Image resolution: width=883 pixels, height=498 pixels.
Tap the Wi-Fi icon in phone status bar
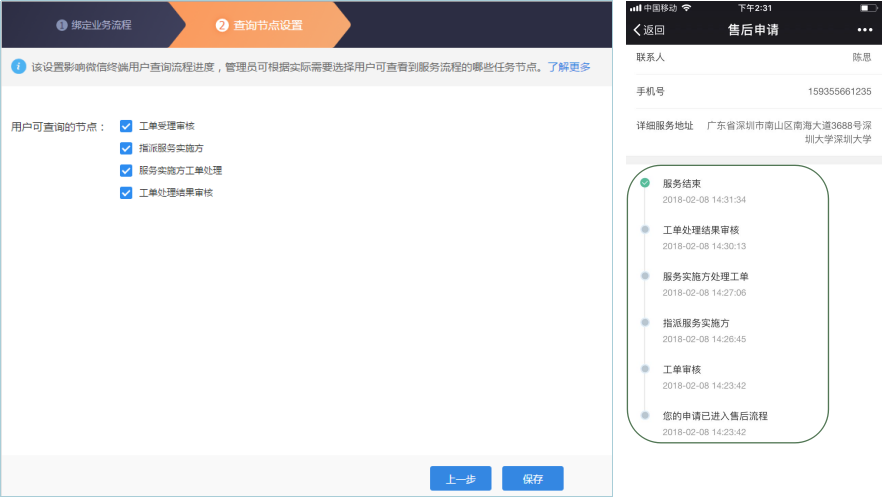point(686,8)
